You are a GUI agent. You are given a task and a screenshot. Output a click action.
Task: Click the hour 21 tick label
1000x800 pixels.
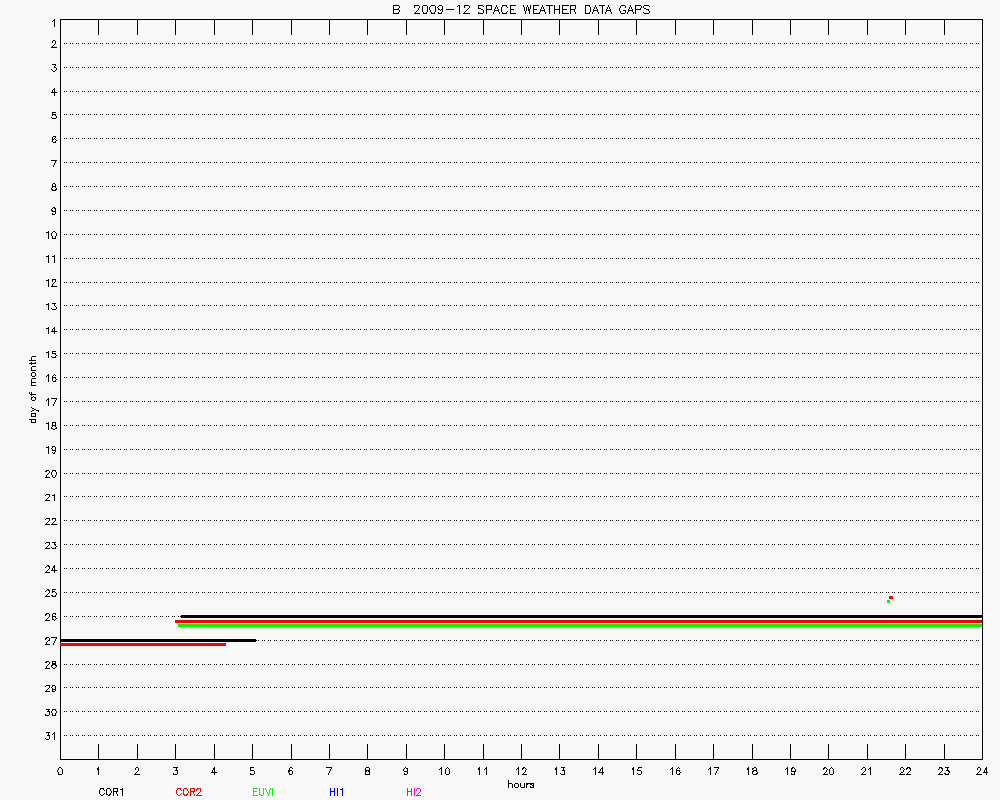[866, 771]
